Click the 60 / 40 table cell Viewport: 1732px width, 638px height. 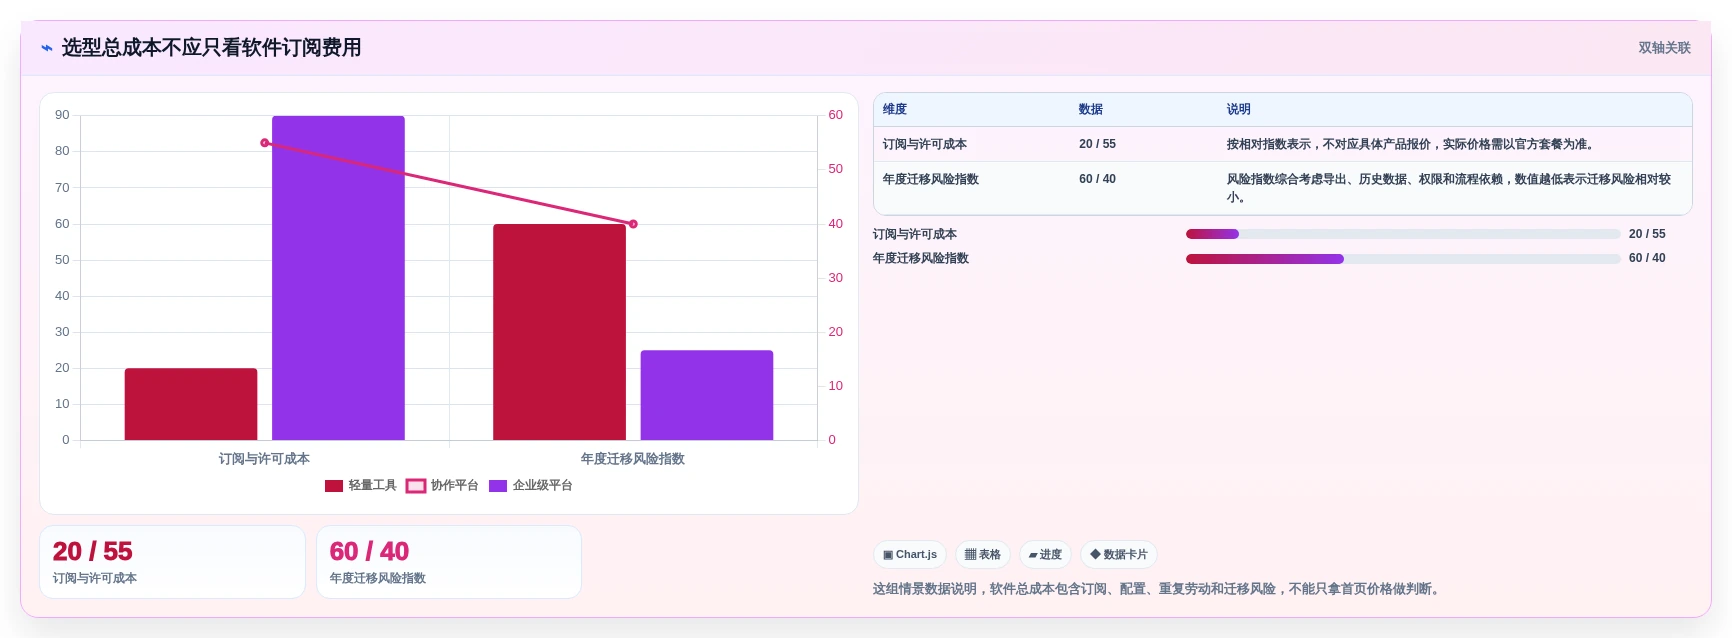[x=1097, y=179]
